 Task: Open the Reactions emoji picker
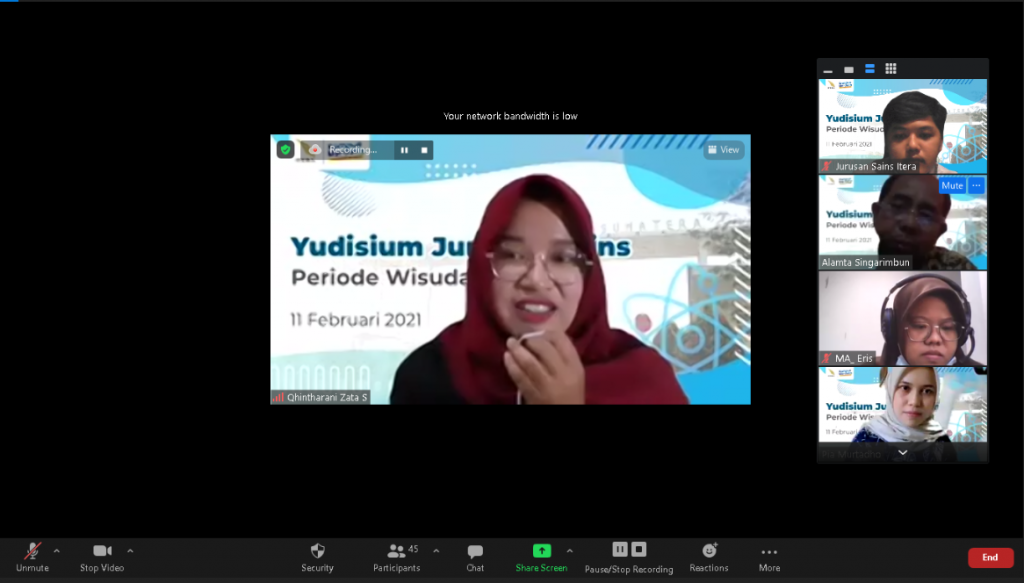point(709,557)
